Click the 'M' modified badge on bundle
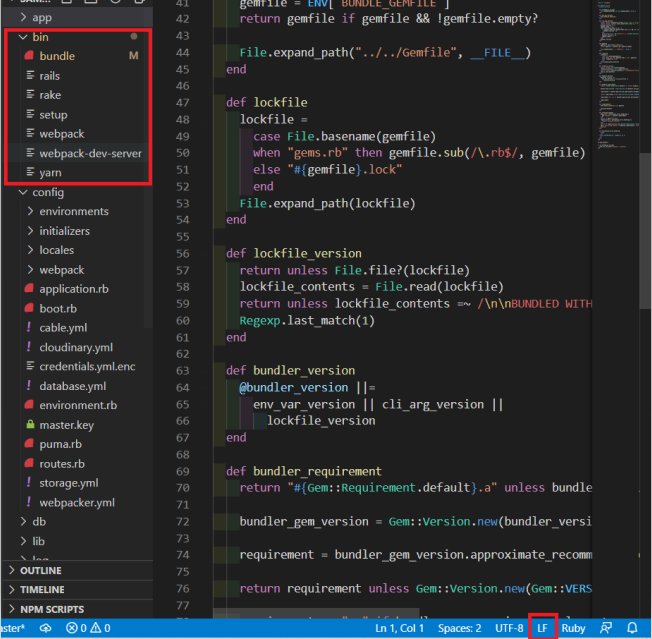Screen dimensions: 652x639 pyautogui.click(x=133, y=56)
